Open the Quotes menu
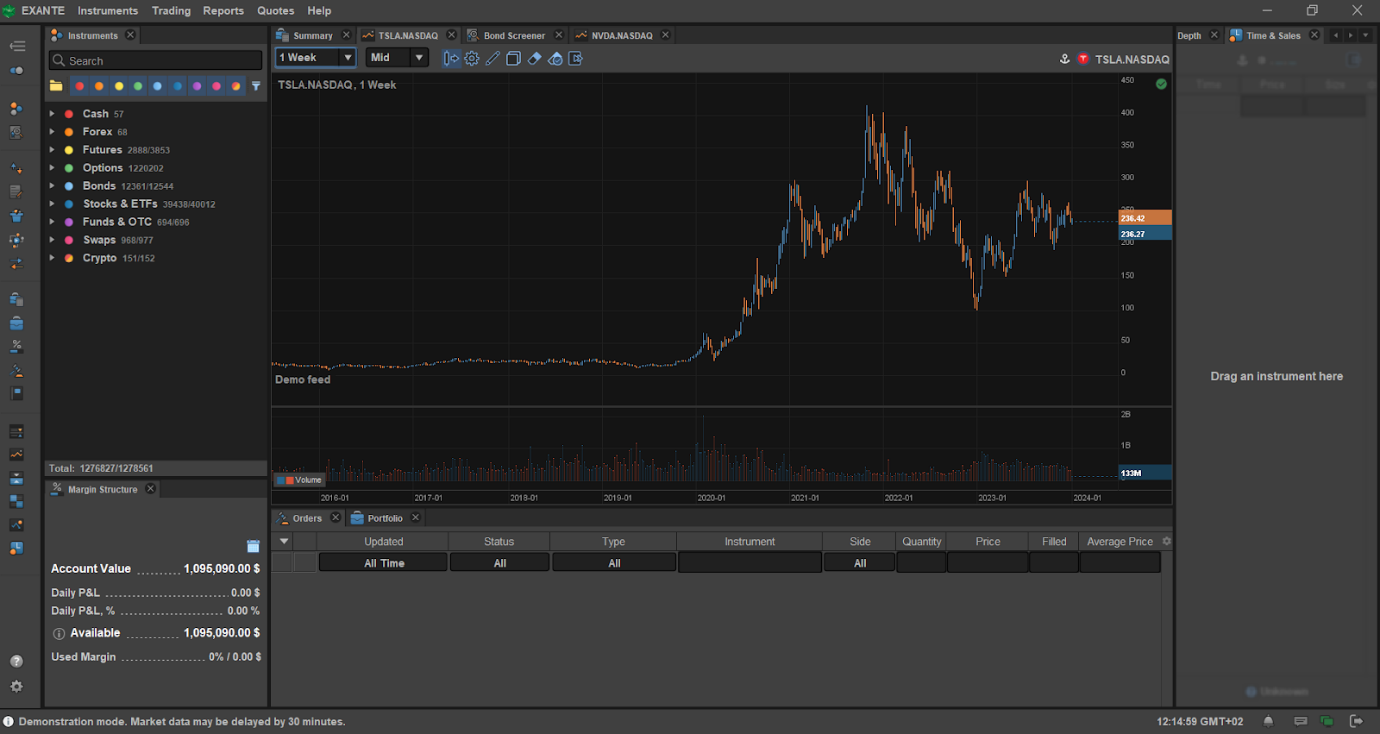Image resolution: width=1380 pixels, height=734 pixels. pyautogui.click(x=275, y=11)
